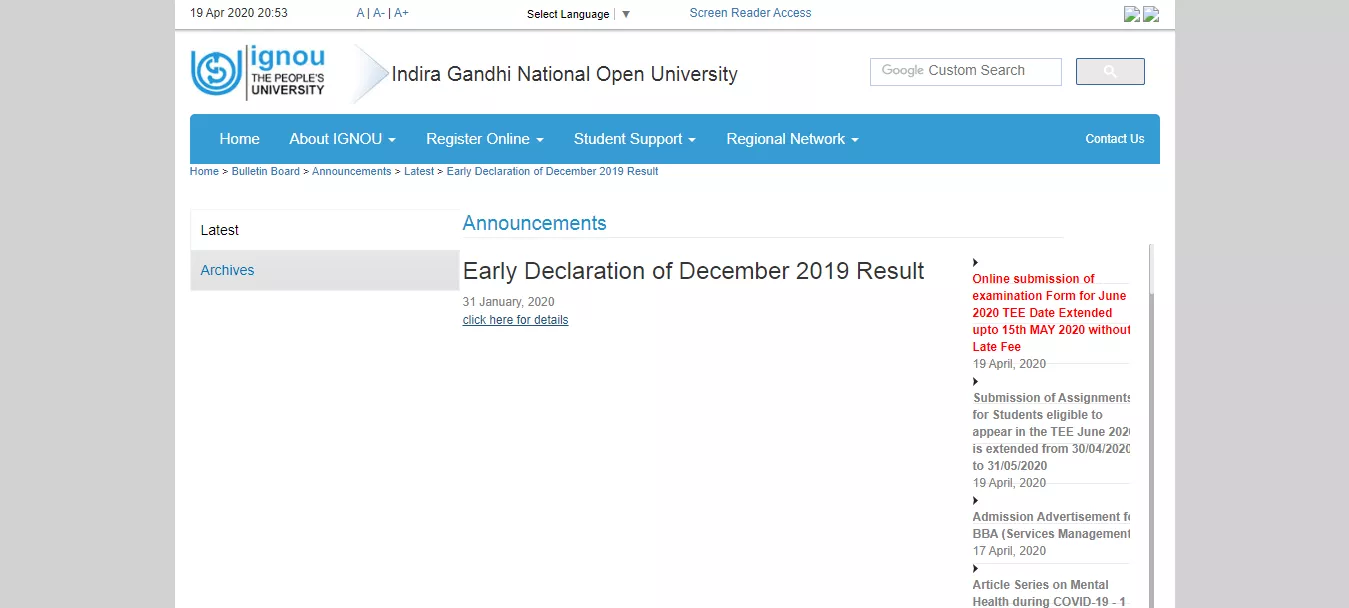Switch to the Archives sidebar tab
1349x608 pixels.
227,270
